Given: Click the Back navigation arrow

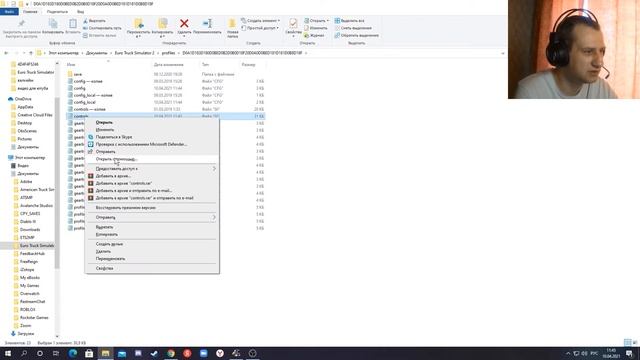Looking at the screenshot, I should pyautogui.click(x=6, y=53).
